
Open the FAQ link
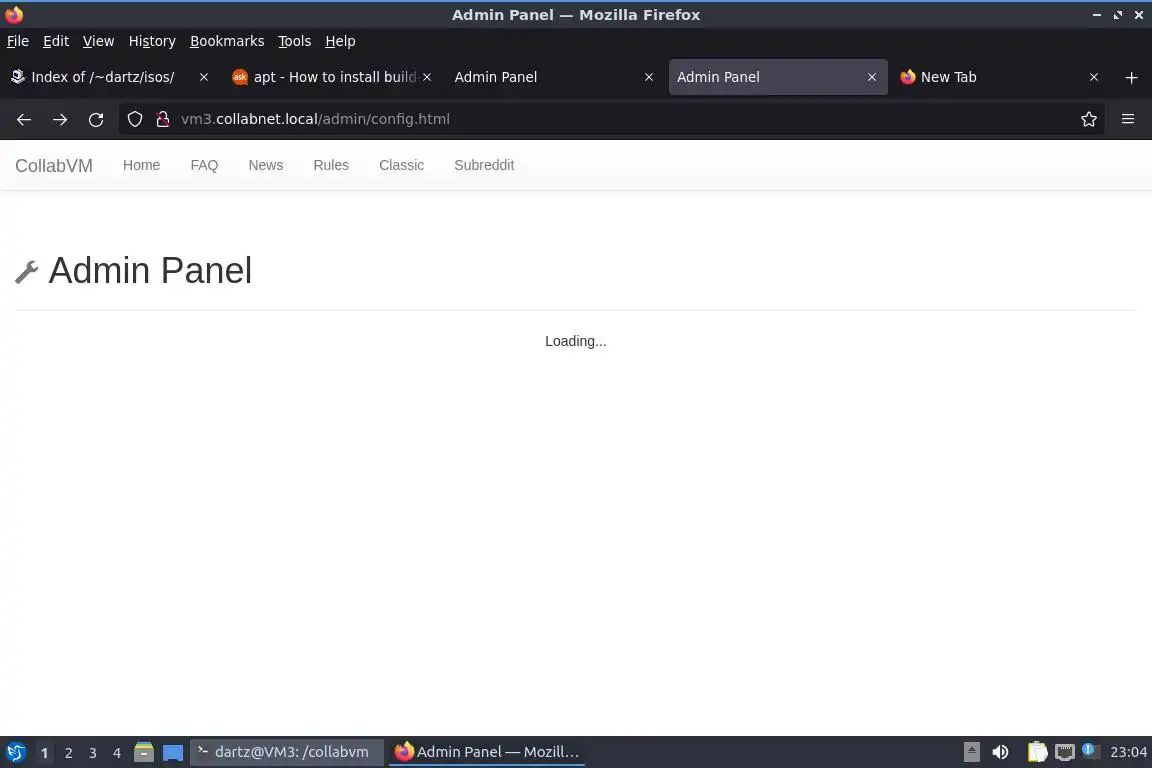pos(204,165)
